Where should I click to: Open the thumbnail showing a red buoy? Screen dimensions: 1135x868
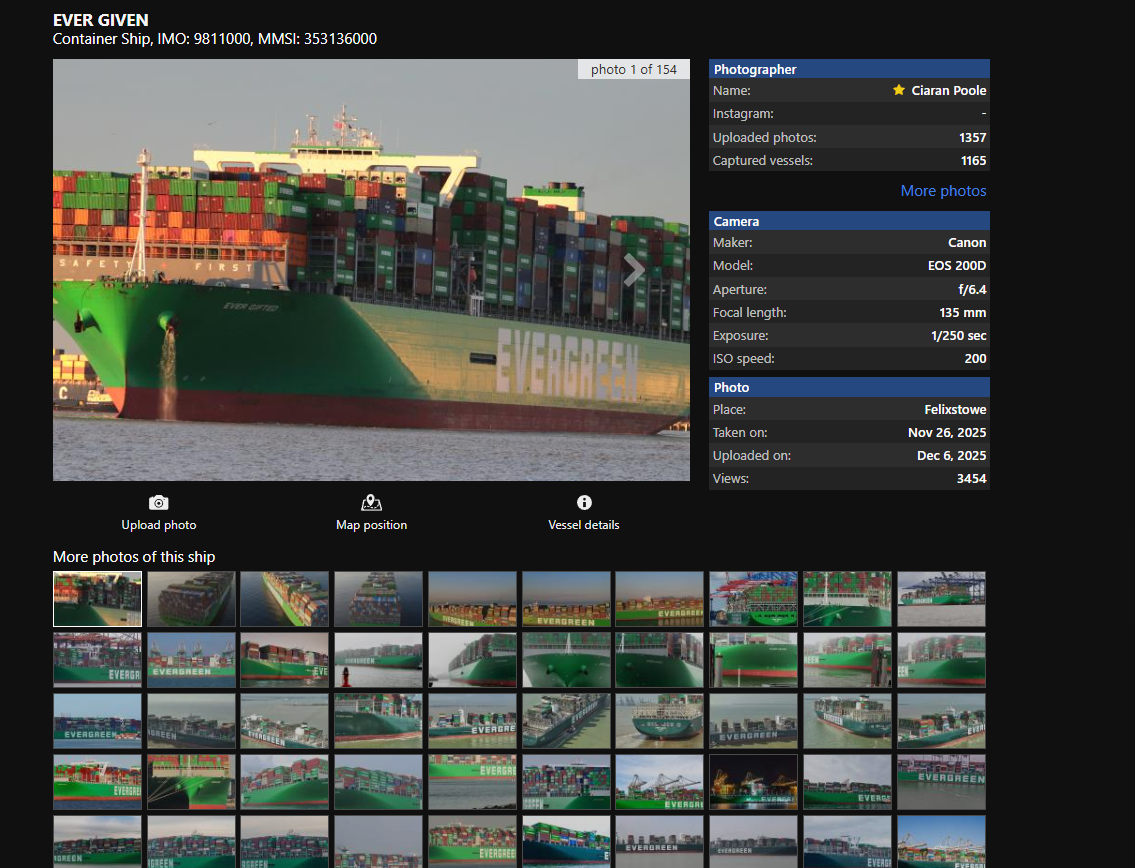coord(378,660)
